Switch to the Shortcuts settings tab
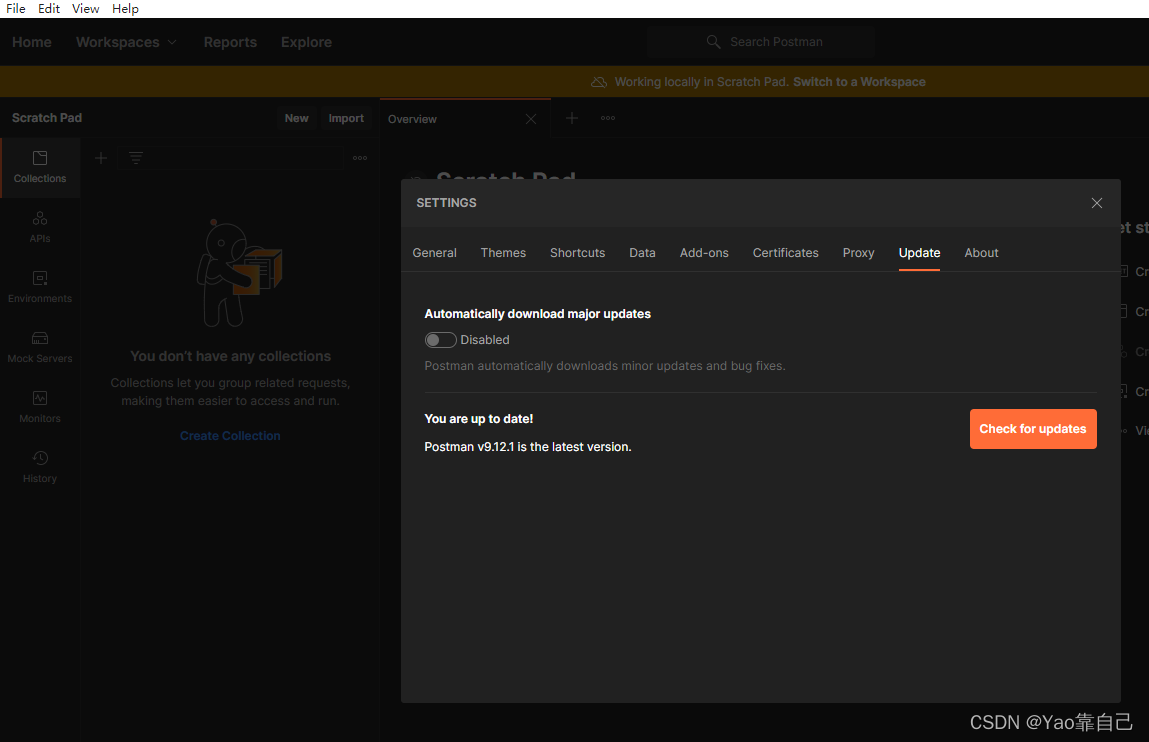The width and height of the screenshot is (1149, 742). [577, 253]
